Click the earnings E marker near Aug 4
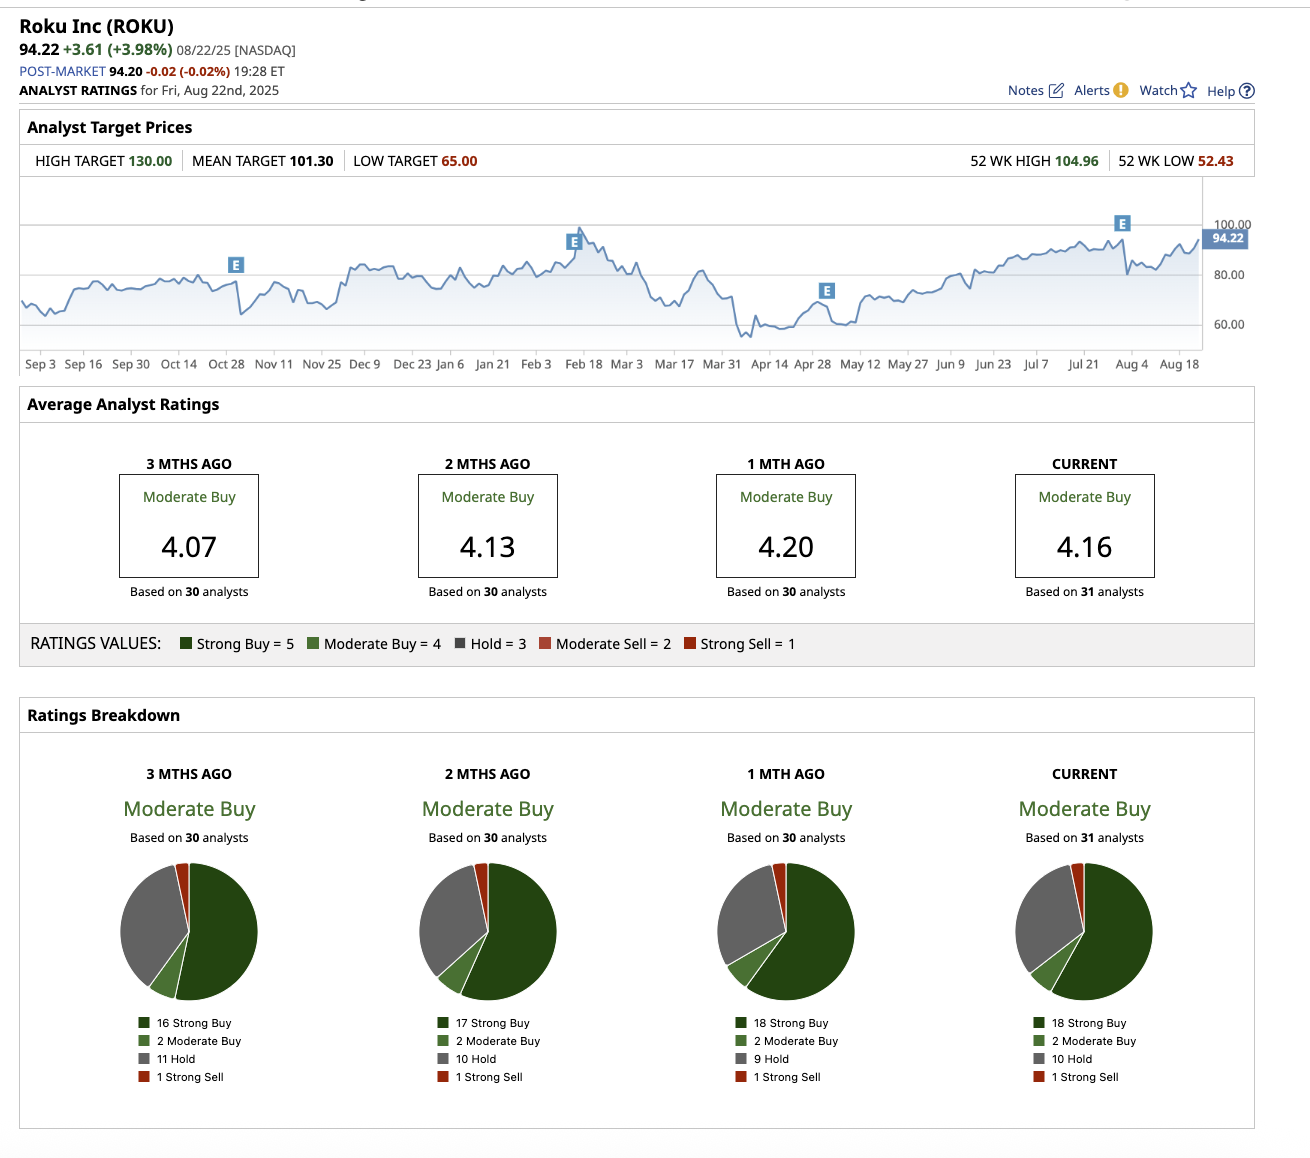Image resolution: width=1310 pixels, height=1158 pixels. coord(1123,224)
